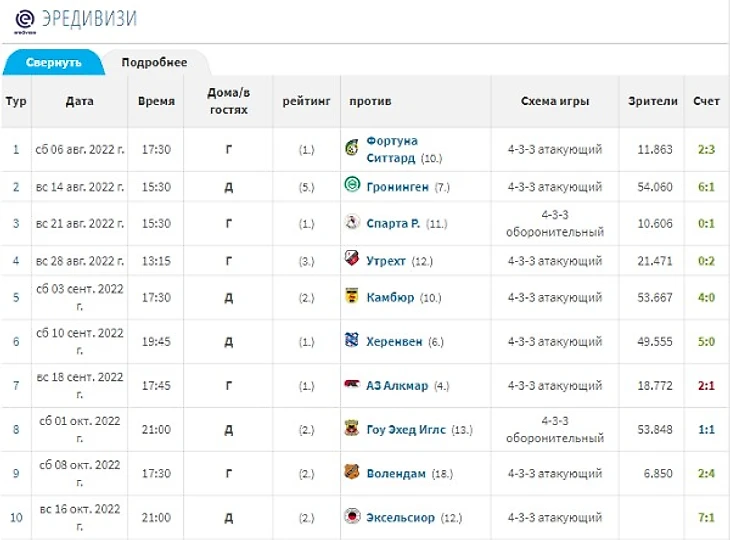This screenshot has height=540, width=730.
Task: Click the АЗ Алкмар club crest
Action: pos(351,385)
